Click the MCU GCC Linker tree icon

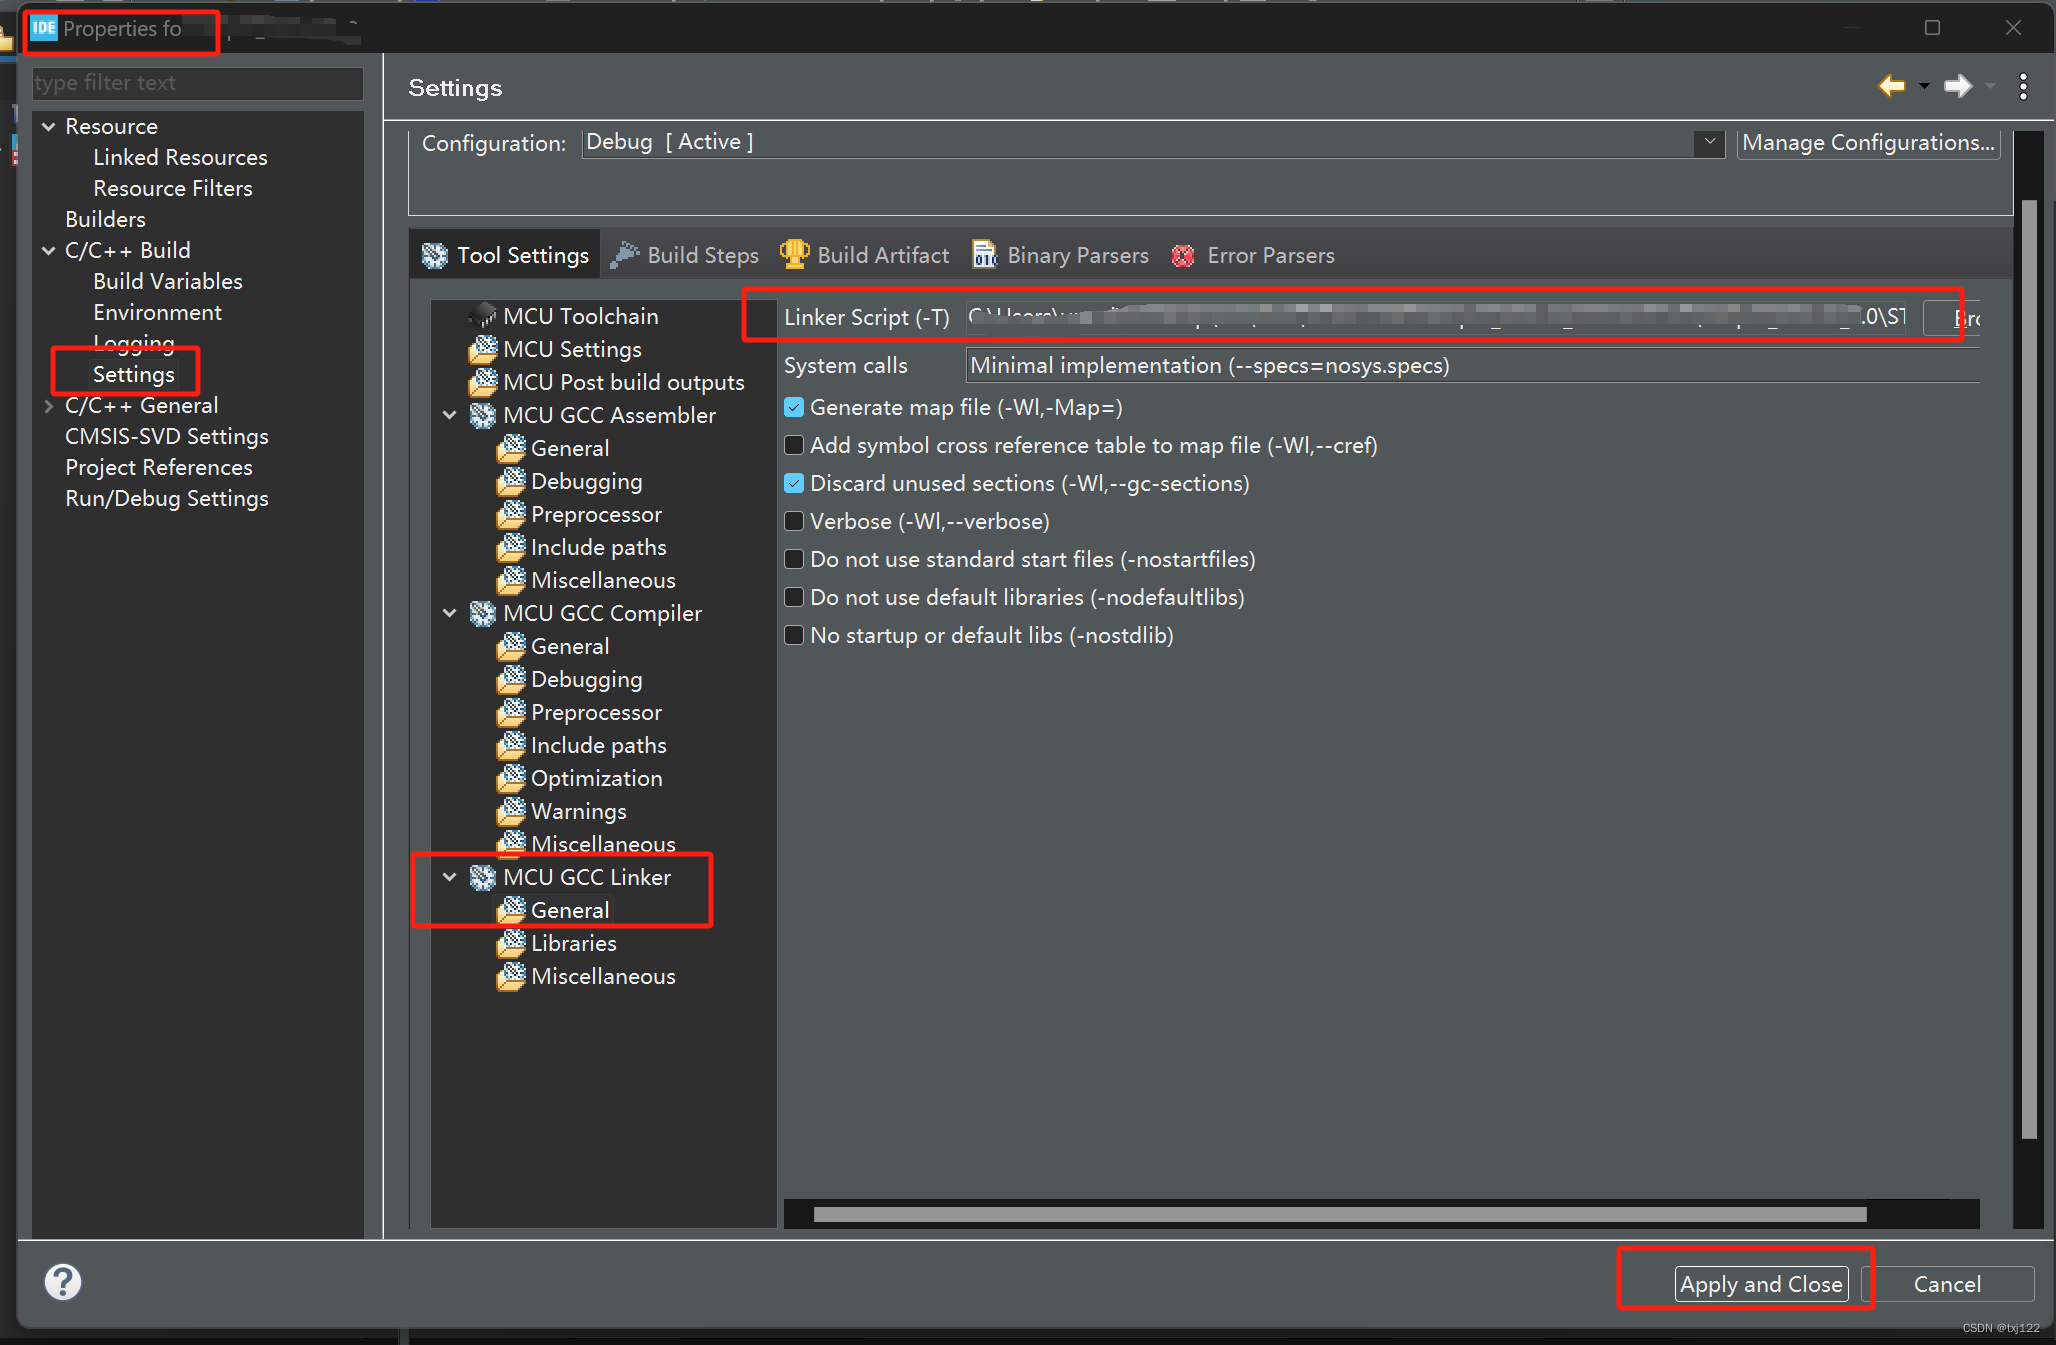[483, 877]
